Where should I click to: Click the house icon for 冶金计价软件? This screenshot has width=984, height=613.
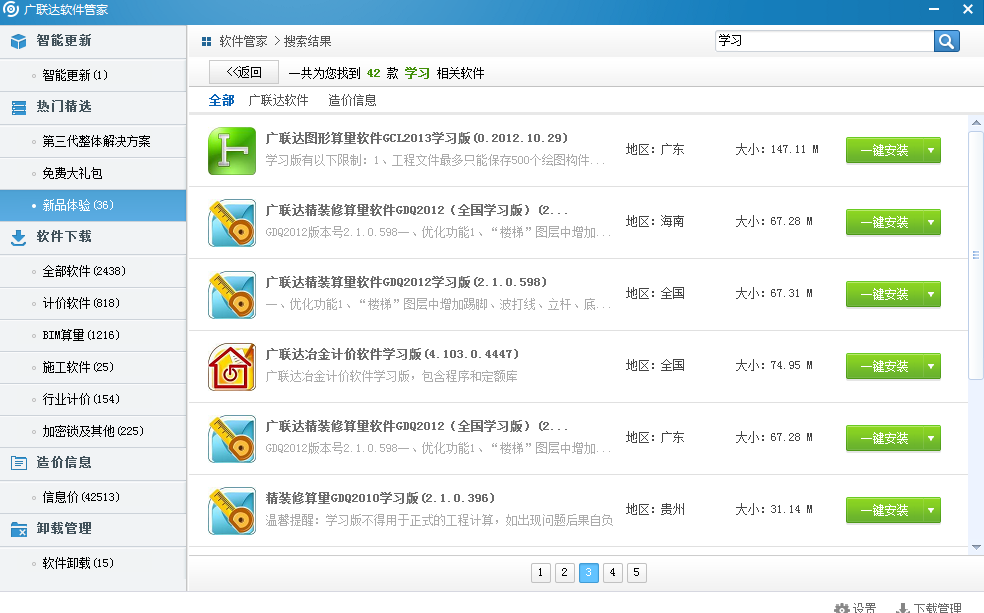point(232,367)
